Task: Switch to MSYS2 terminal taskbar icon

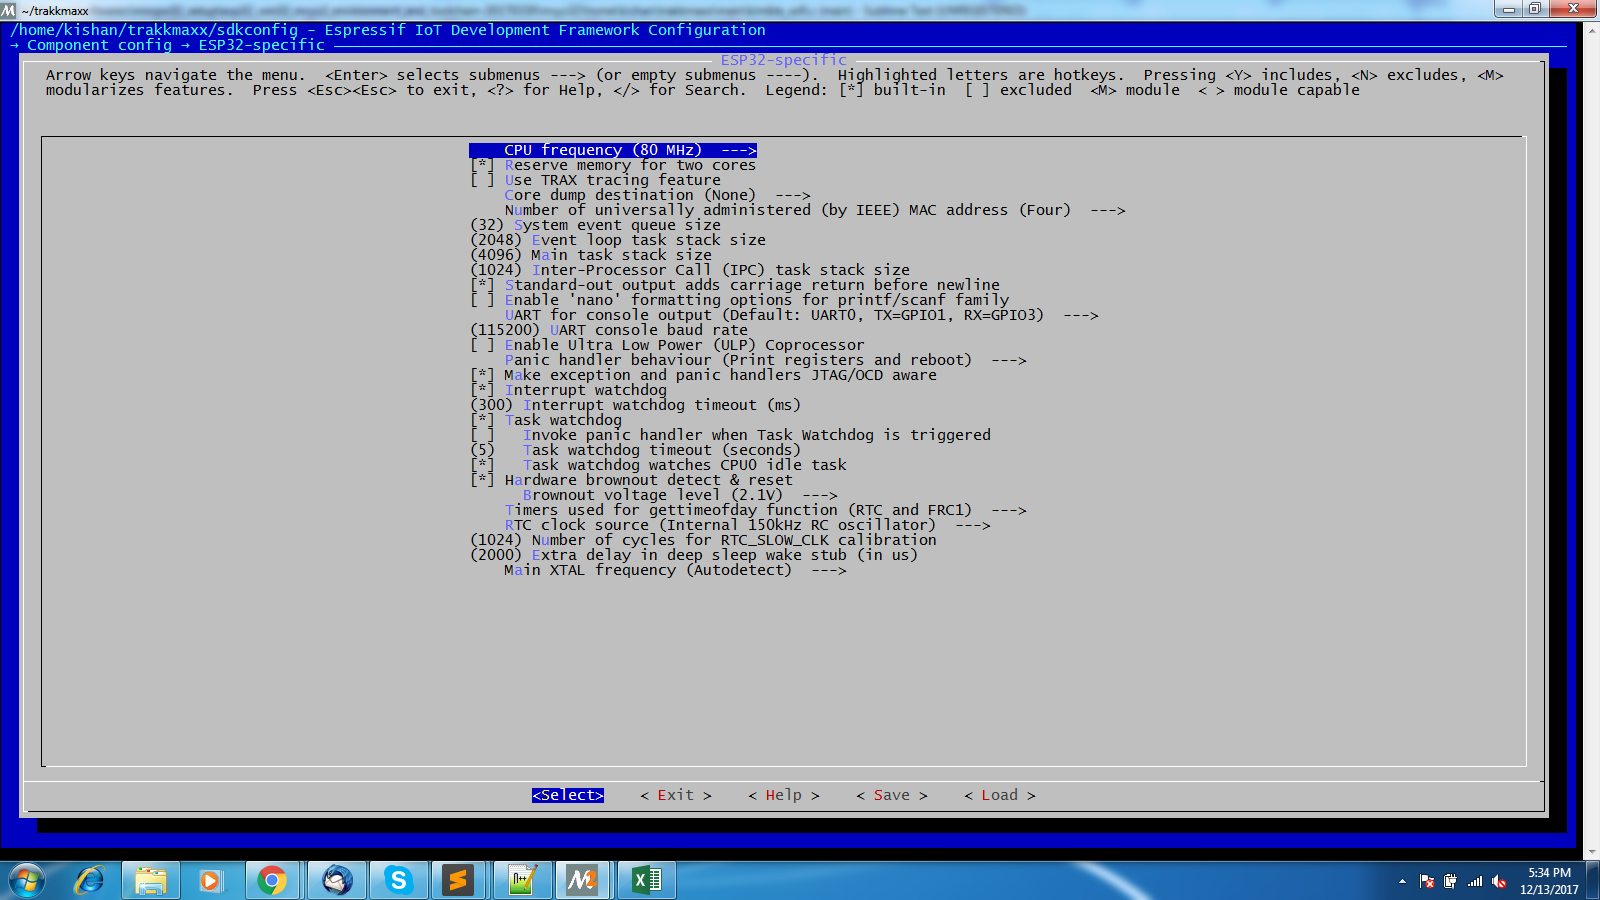Action: click(582, 881)
